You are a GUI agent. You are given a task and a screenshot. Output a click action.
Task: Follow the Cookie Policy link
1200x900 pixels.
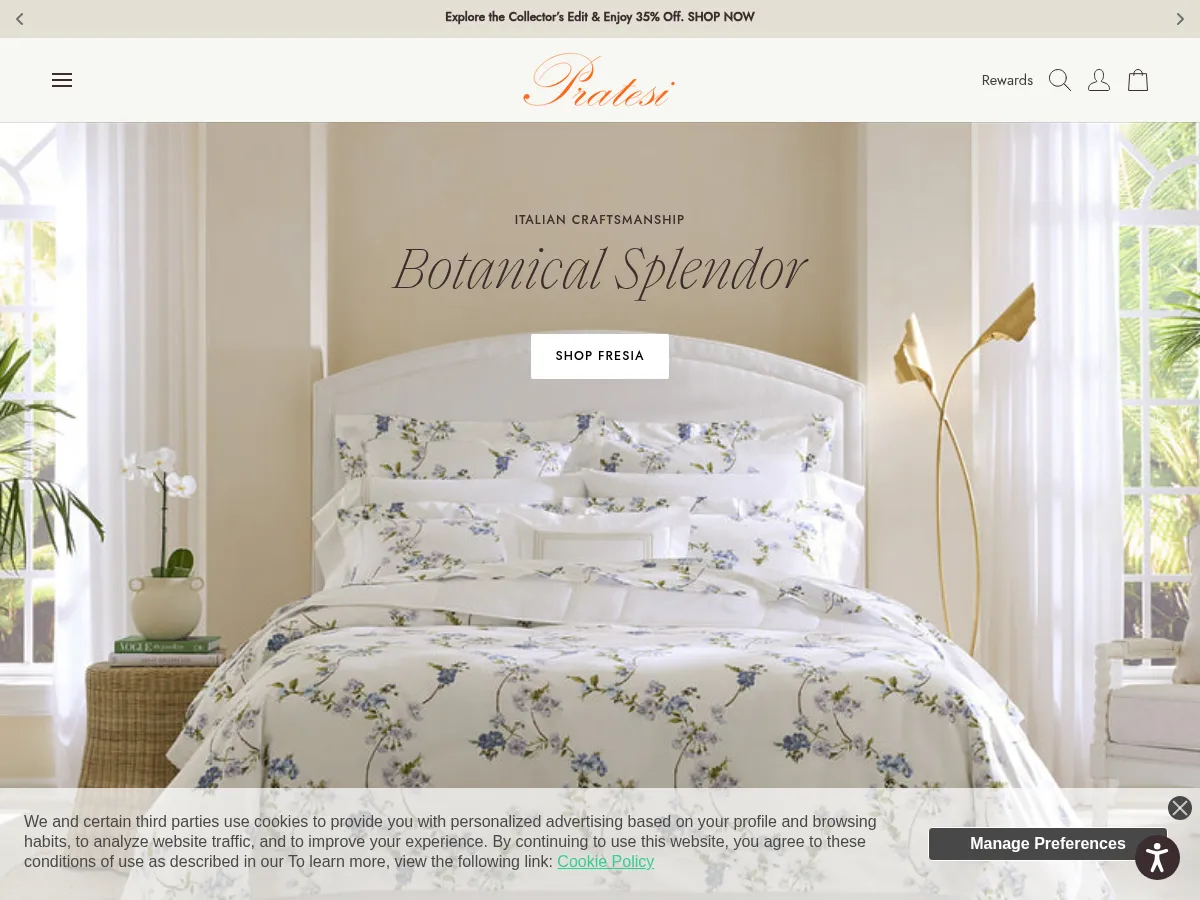605,861
